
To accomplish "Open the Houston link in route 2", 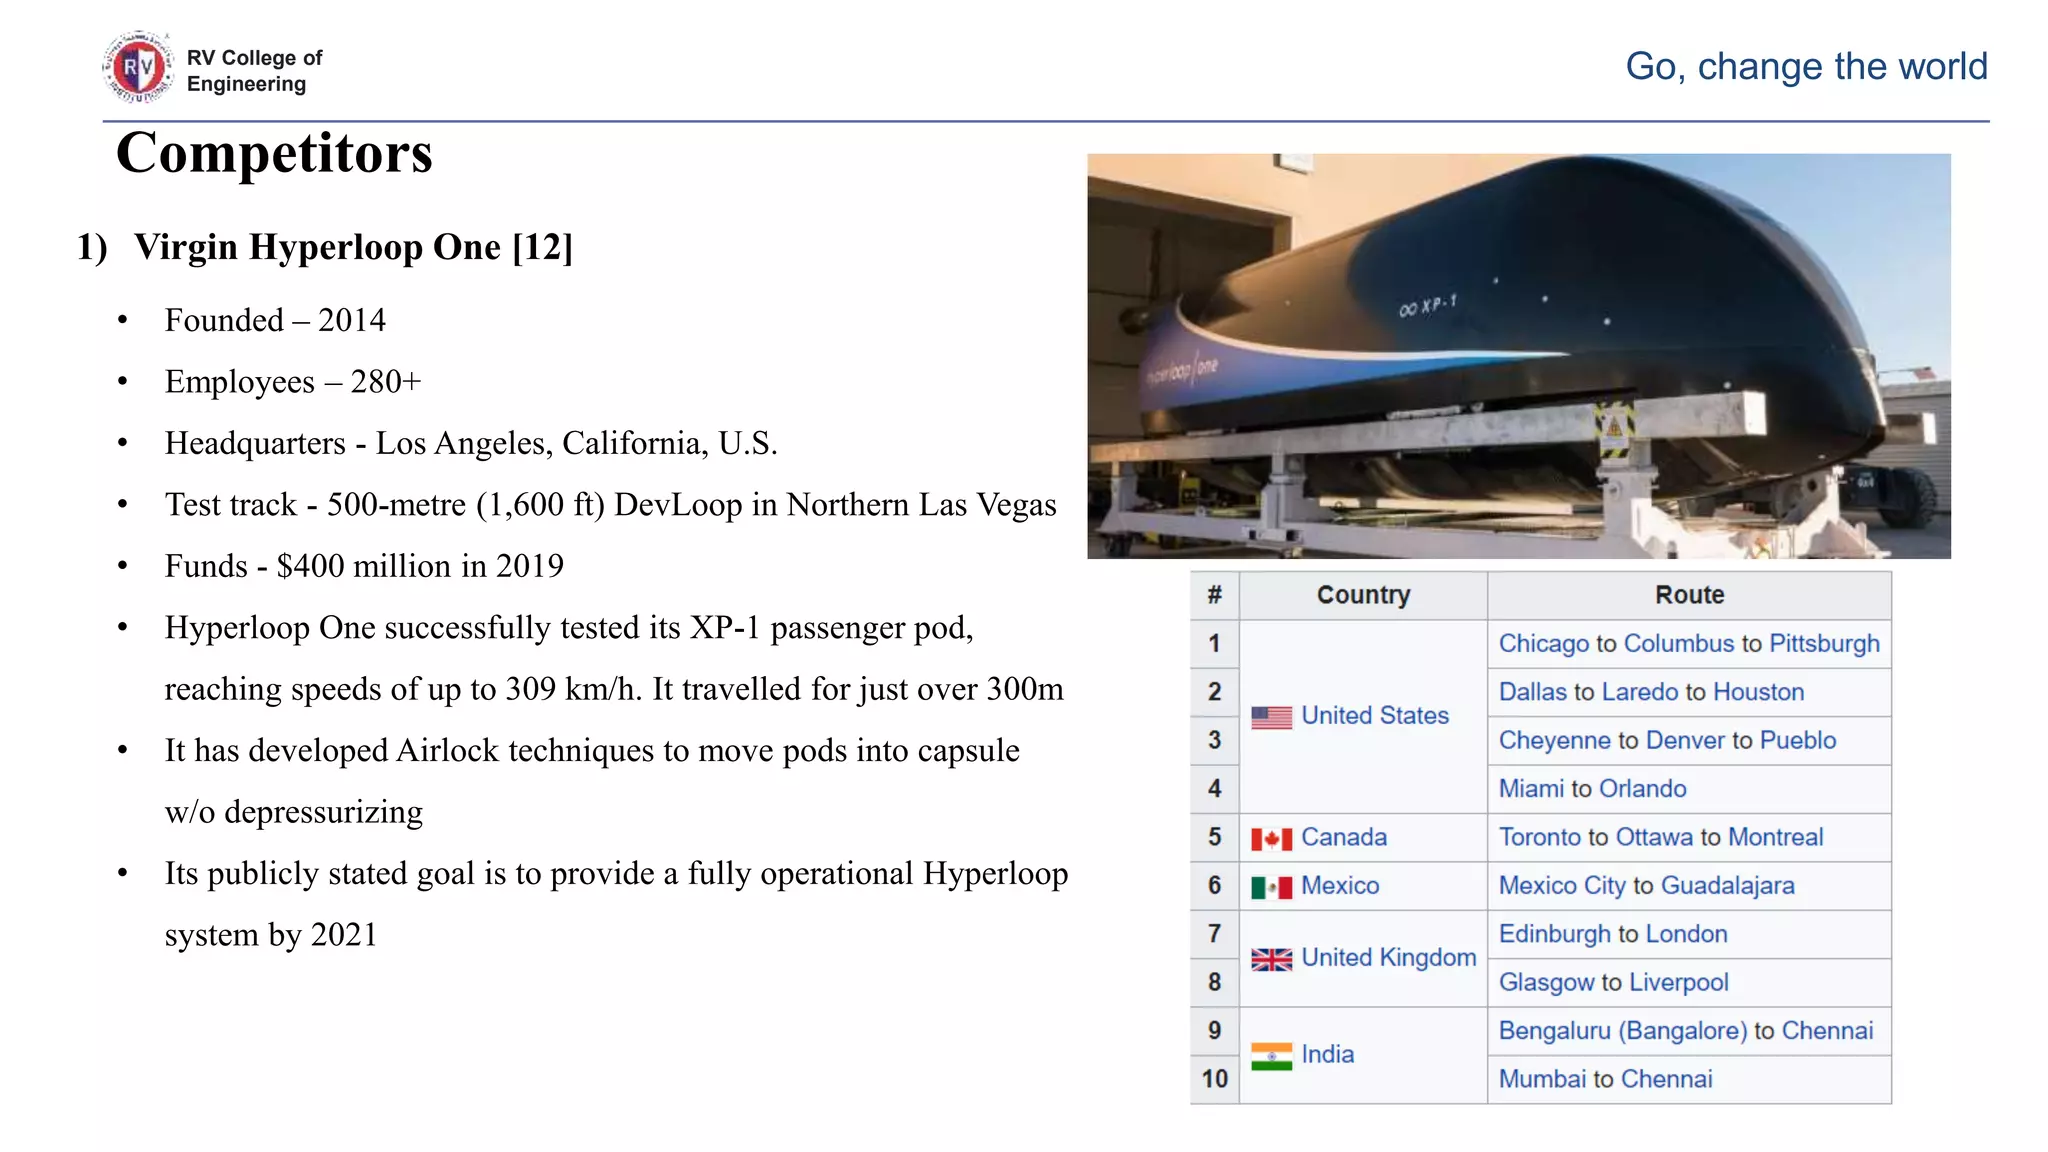I will [x=1758, y=692].
